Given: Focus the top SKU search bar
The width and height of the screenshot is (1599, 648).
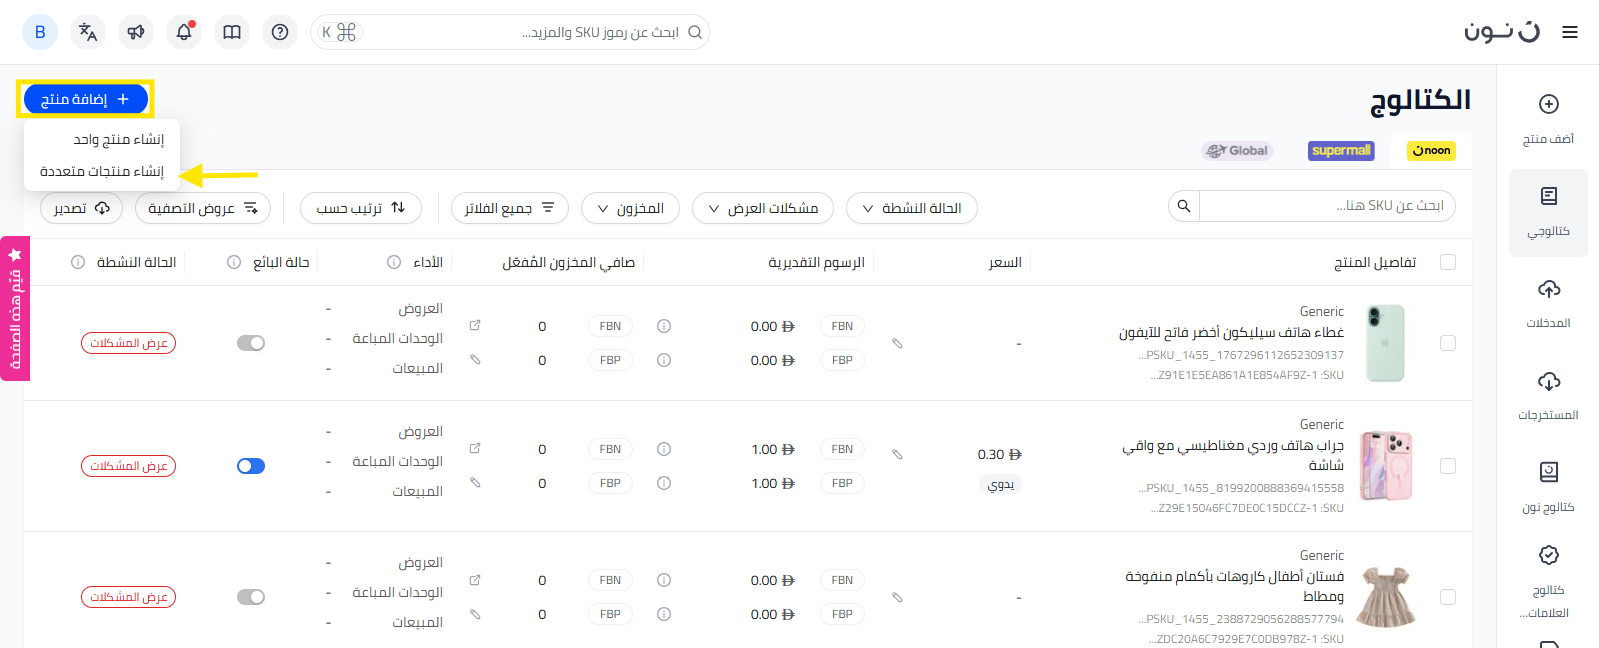Looking at the screenshot, I should (x=510, y=32).
